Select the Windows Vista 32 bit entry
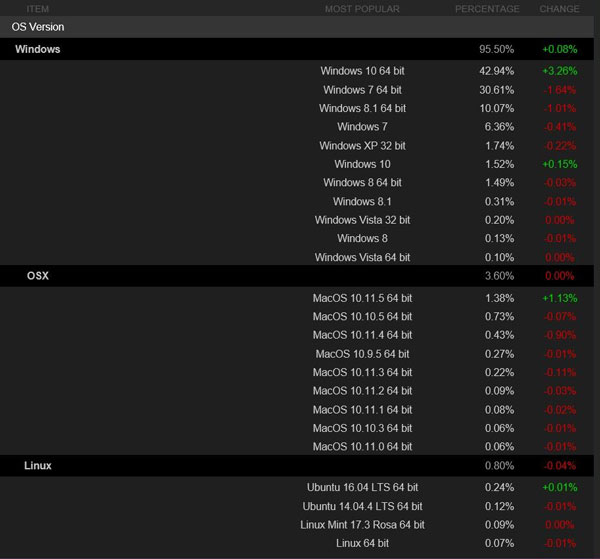 pos(362,220)
